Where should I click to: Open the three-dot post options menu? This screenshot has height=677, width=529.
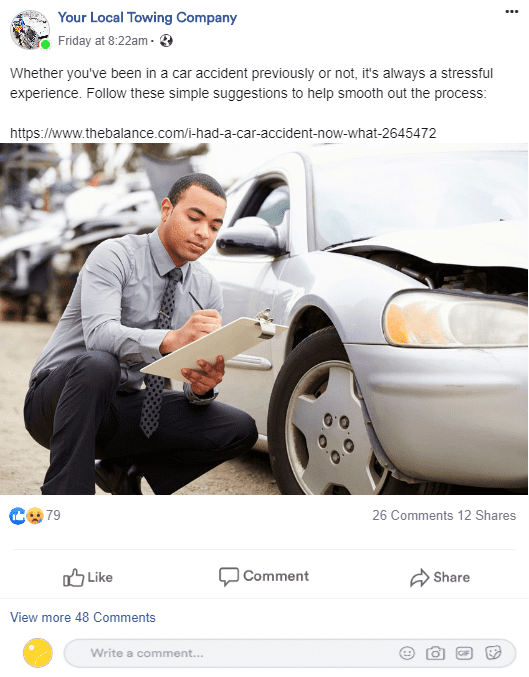point(511,12)
